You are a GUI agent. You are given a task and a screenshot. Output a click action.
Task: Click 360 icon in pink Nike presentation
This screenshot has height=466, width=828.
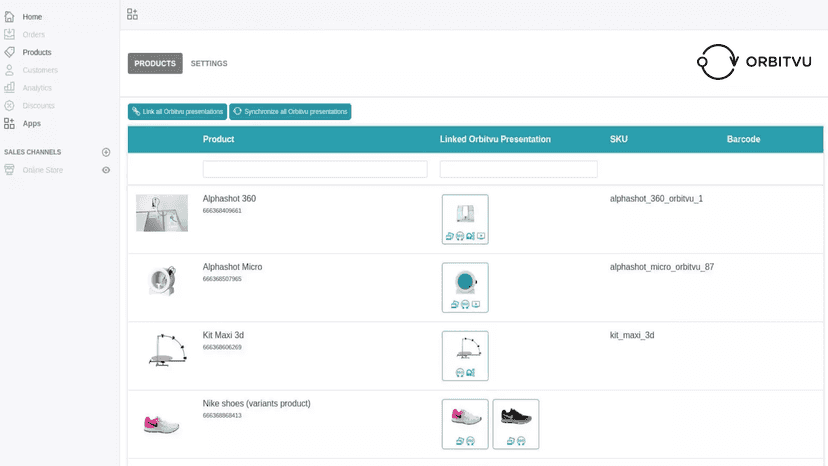(x=471, y=441)
